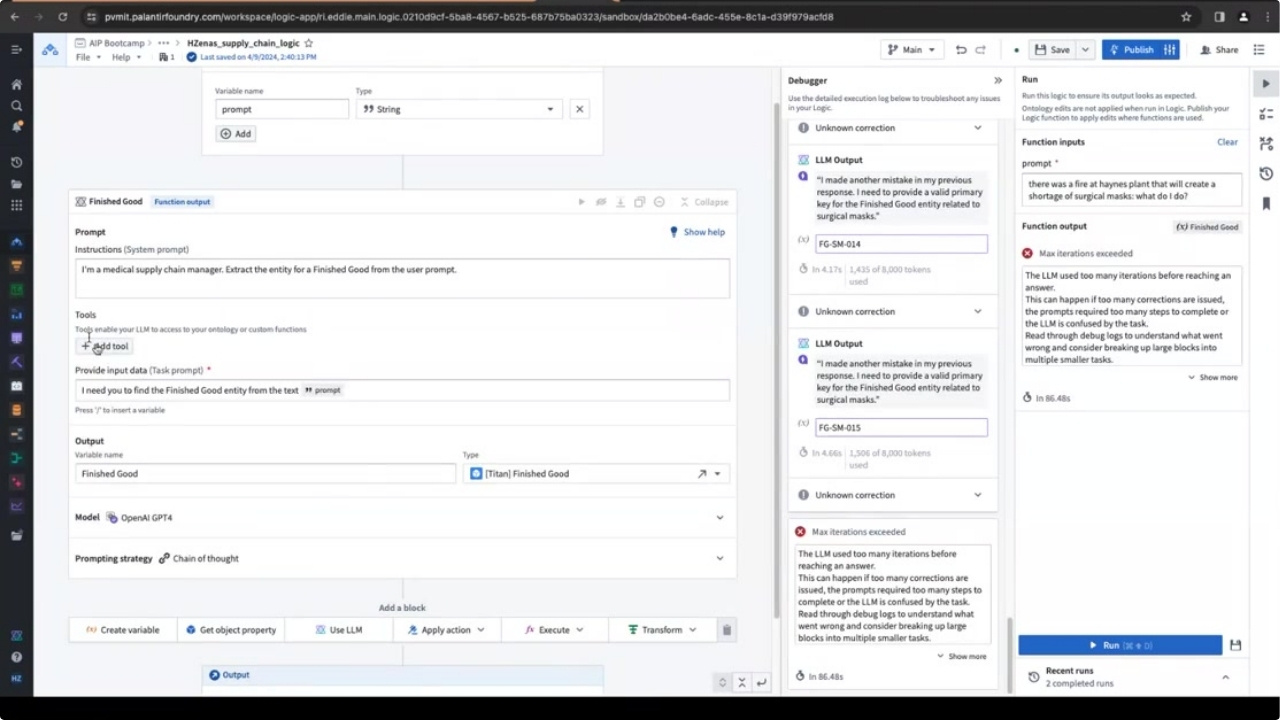This screenshot has height=720, width=1280.
Task: Open the Help menu
Action: [x=125, y=57]
